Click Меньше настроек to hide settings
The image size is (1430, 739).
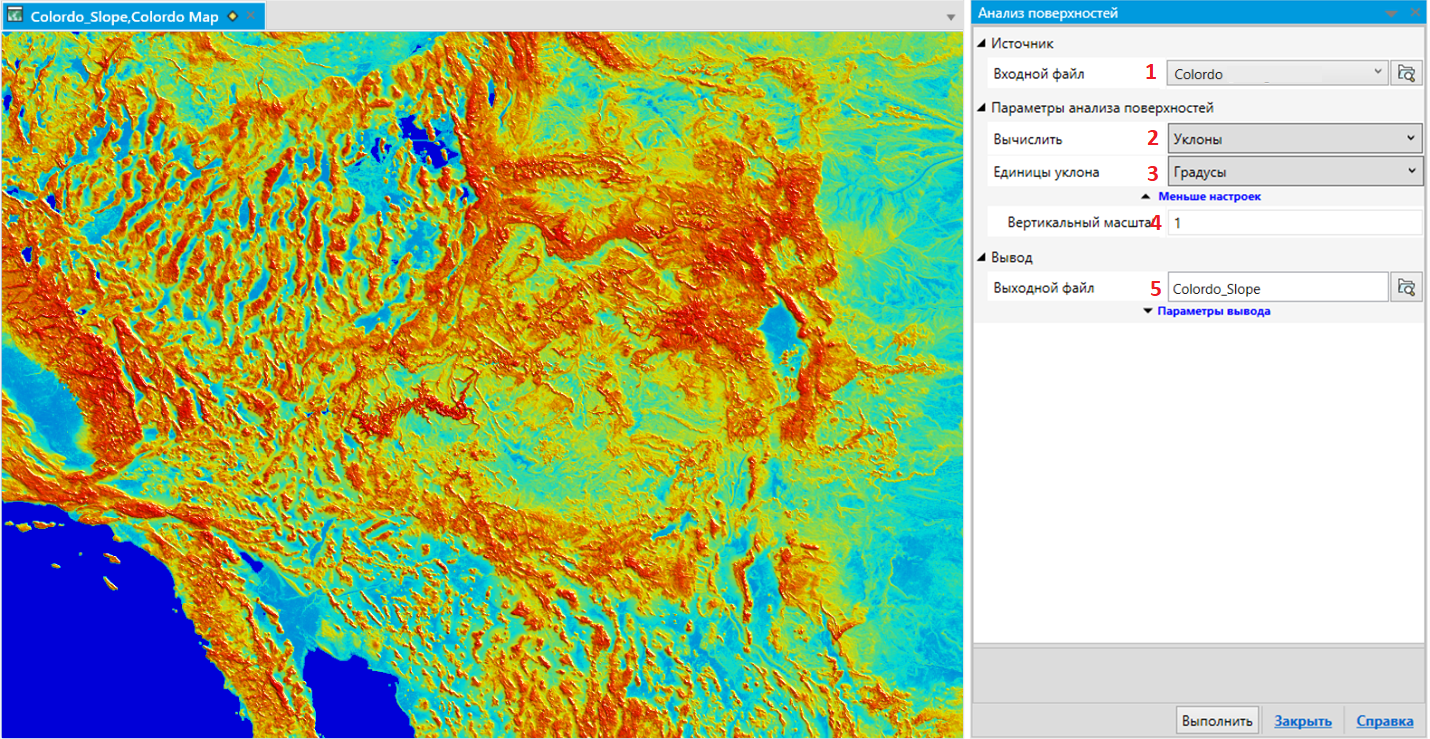point(1209,197)
